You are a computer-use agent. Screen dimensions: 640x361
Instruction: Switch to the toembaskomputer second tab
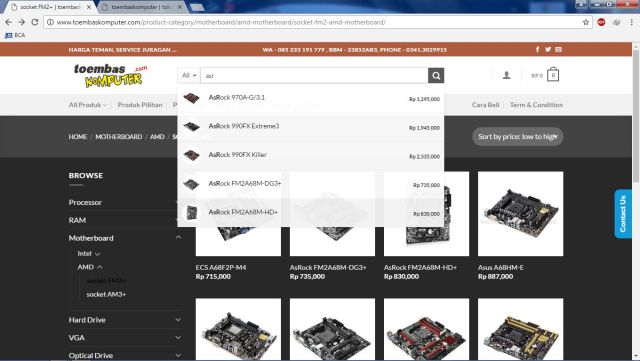(x=141, y=7)
